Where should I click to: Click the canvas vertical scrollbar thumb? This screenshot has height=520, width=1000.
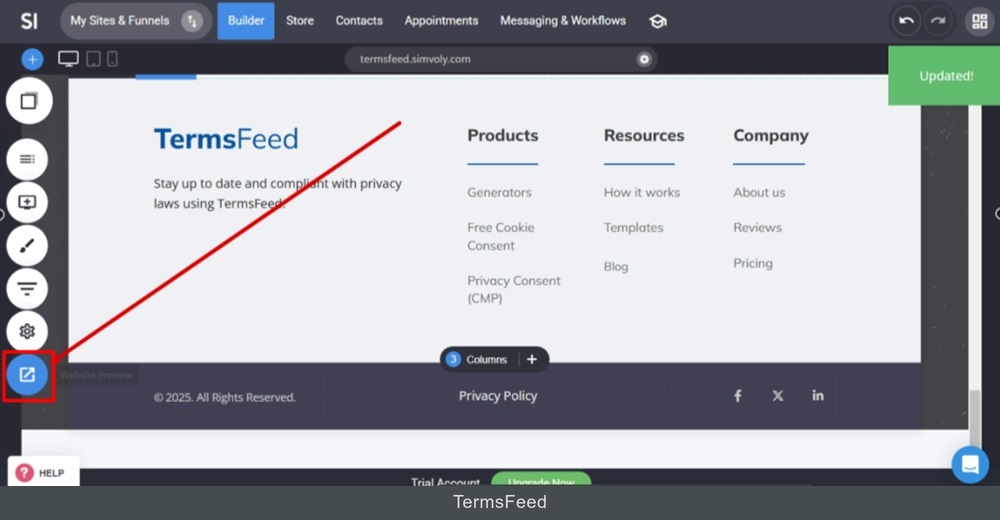pos(974,418)
